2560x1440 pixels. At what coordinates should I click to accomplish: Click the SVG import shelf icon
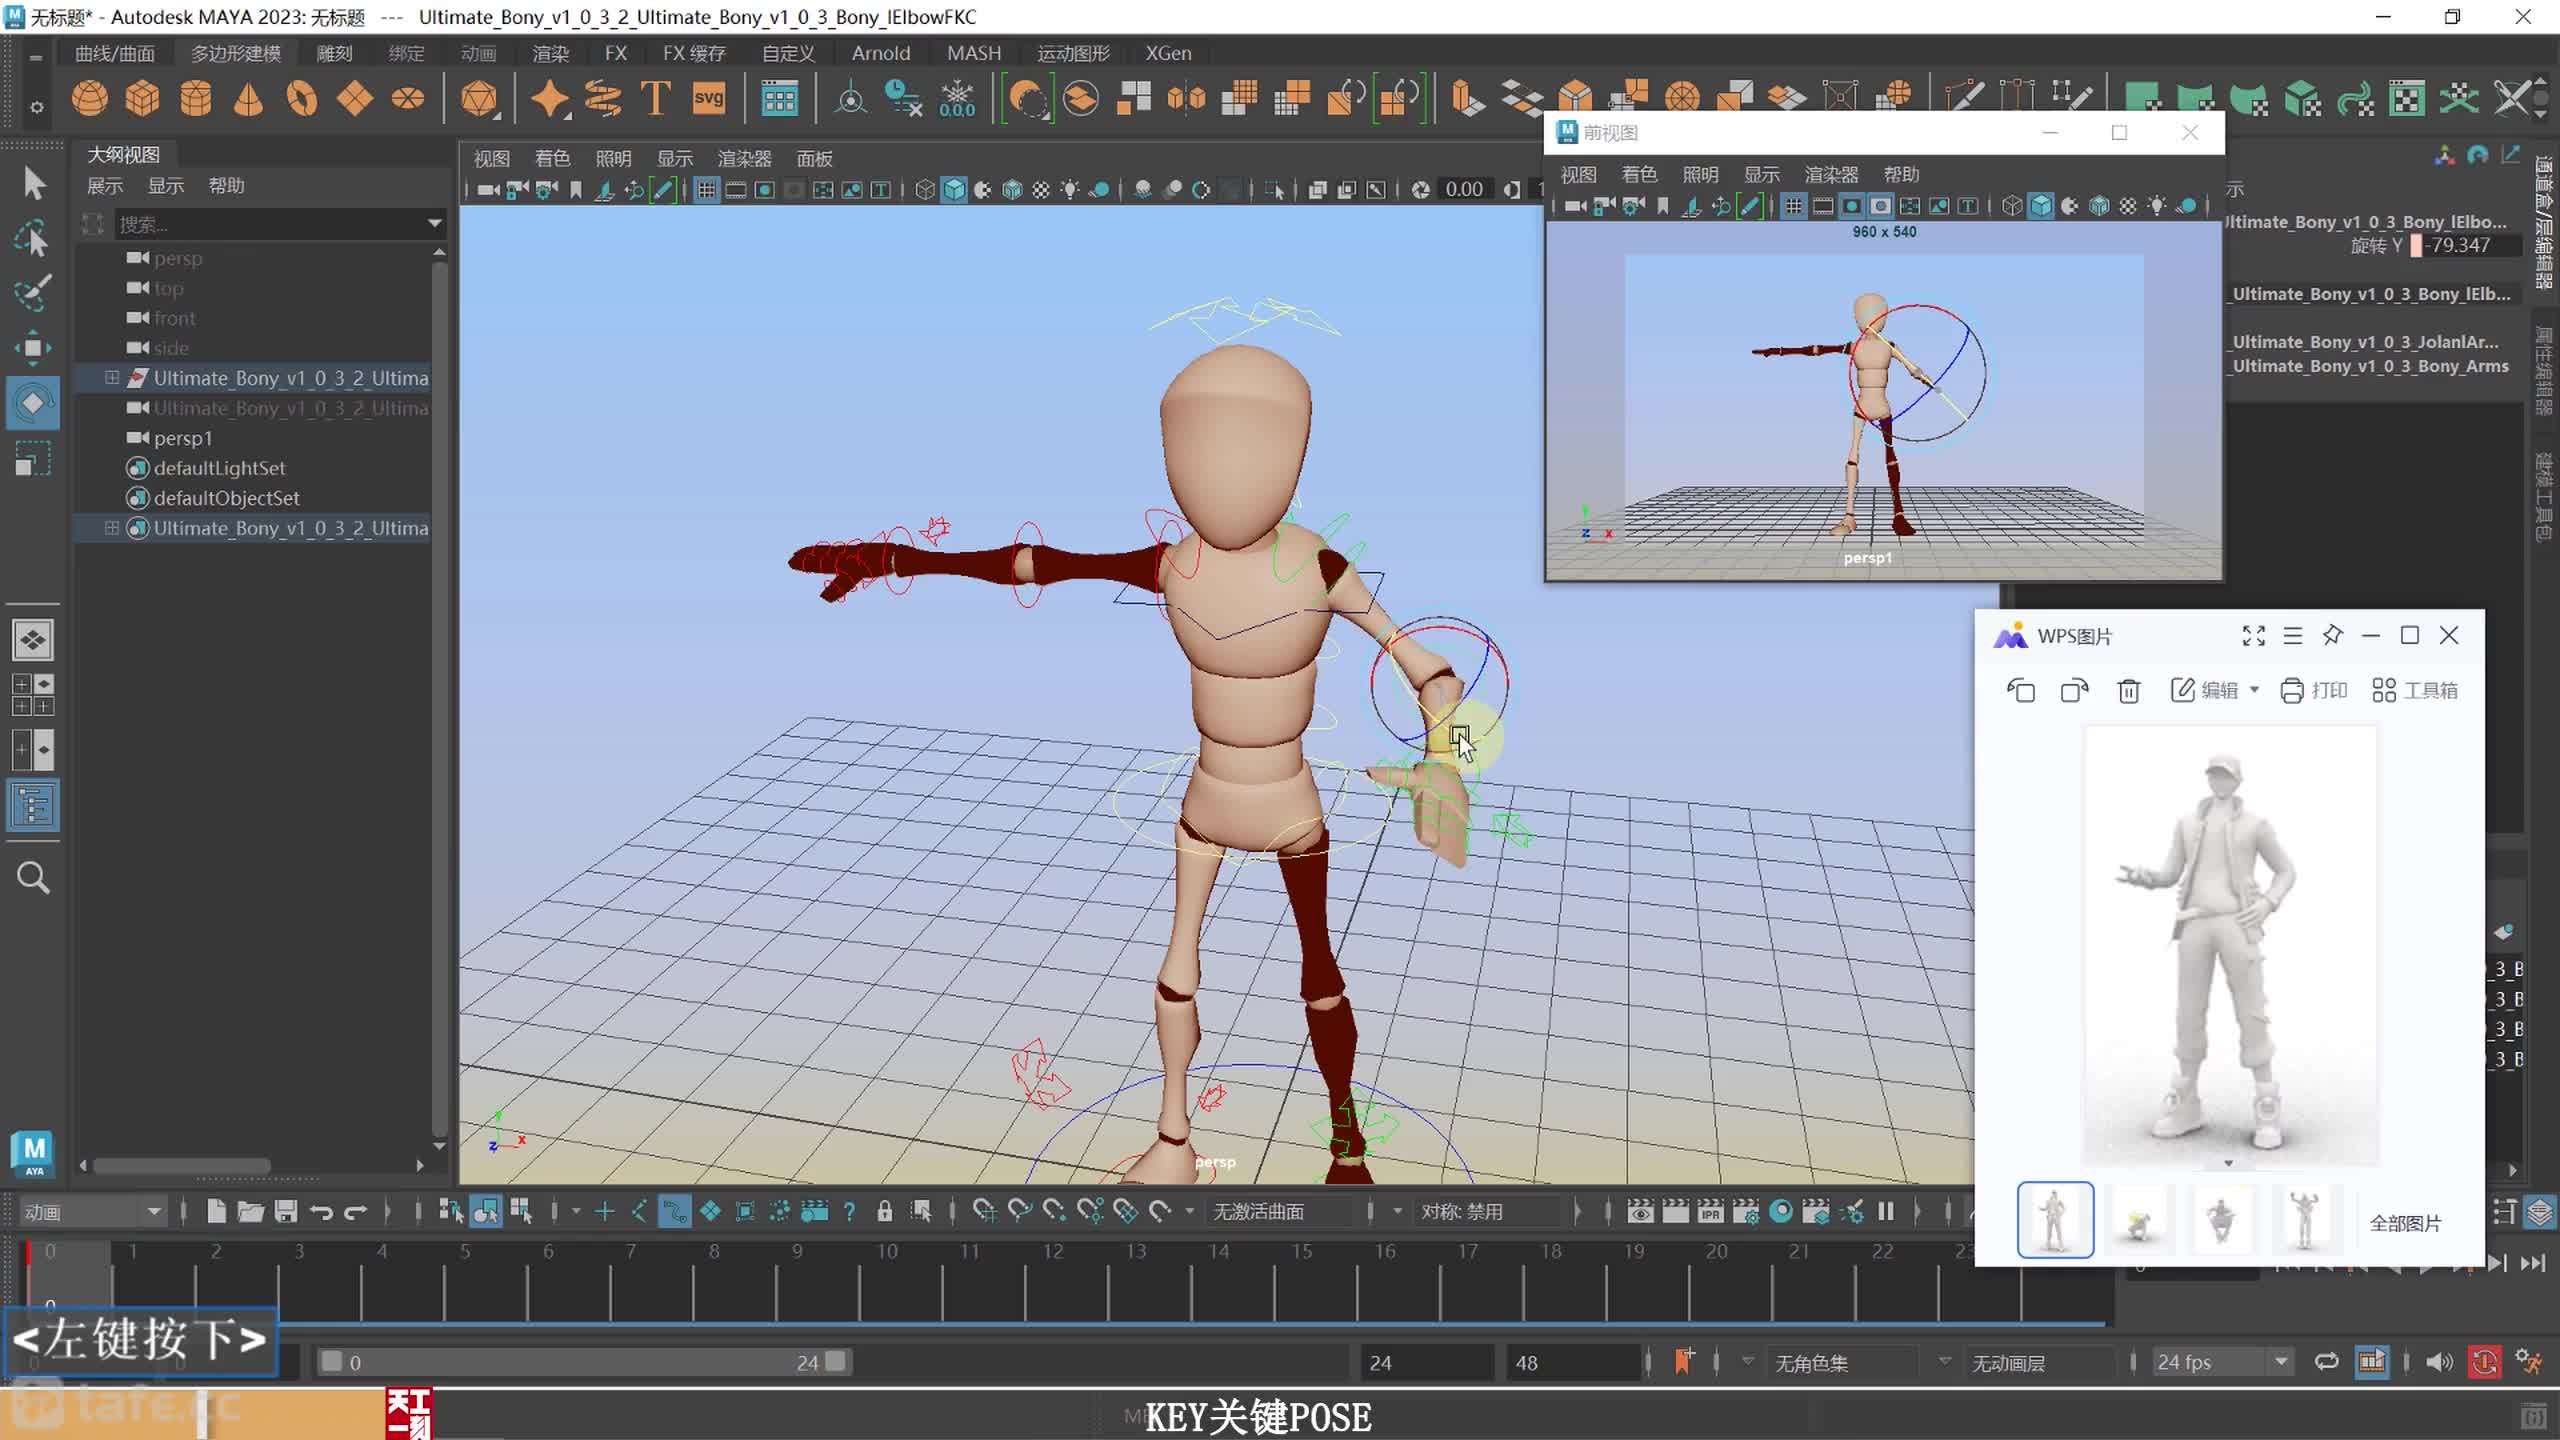[708, 99]
